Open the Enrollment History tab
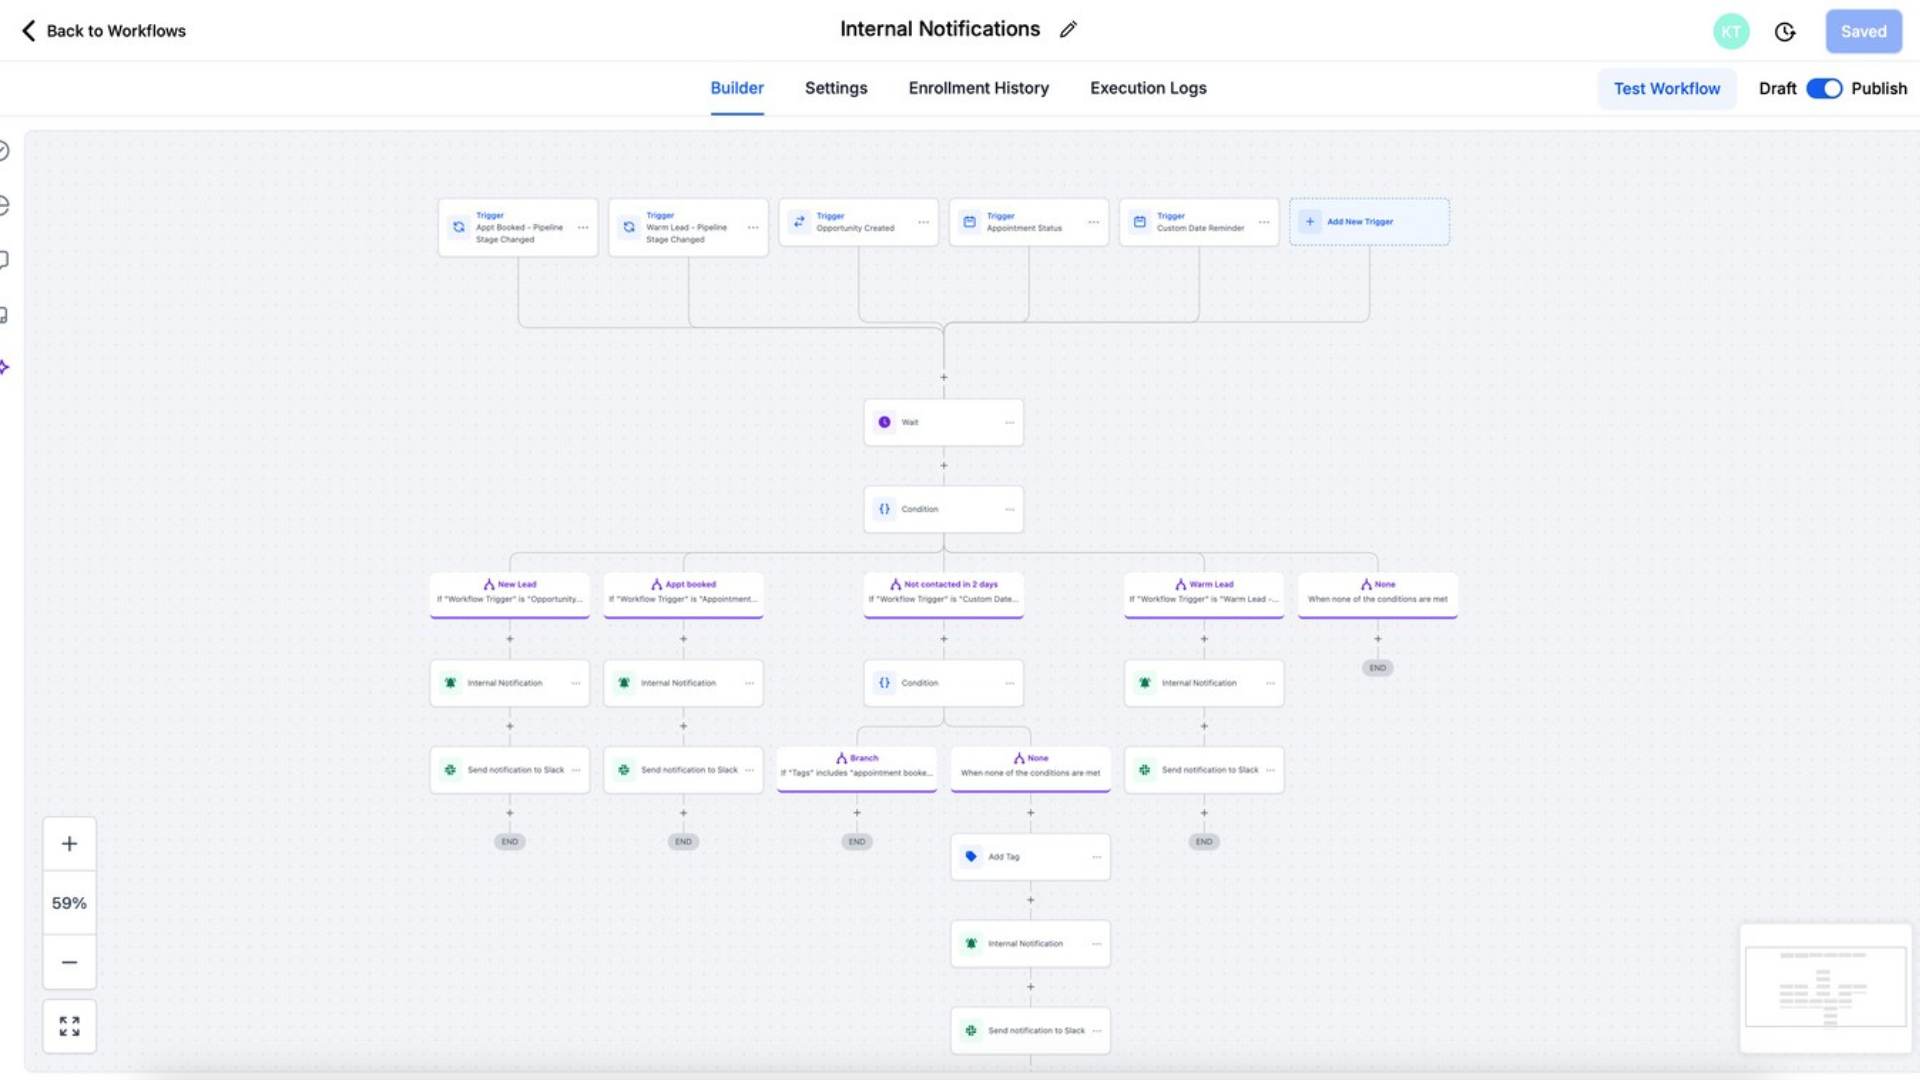This screenshot has height=1080, width=1920. (x=978, y=88)
